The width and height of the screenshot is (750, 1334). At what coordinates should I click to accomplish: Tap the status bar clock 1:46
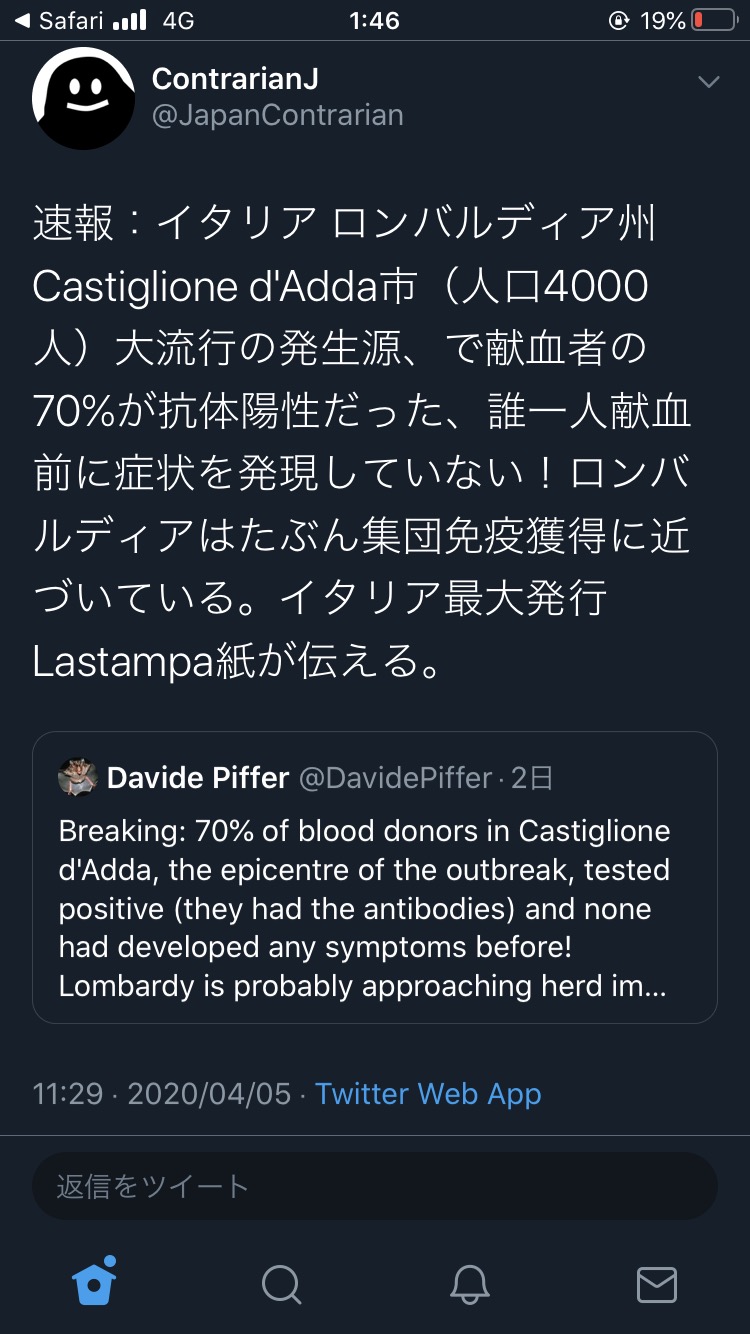coord(374,20)
